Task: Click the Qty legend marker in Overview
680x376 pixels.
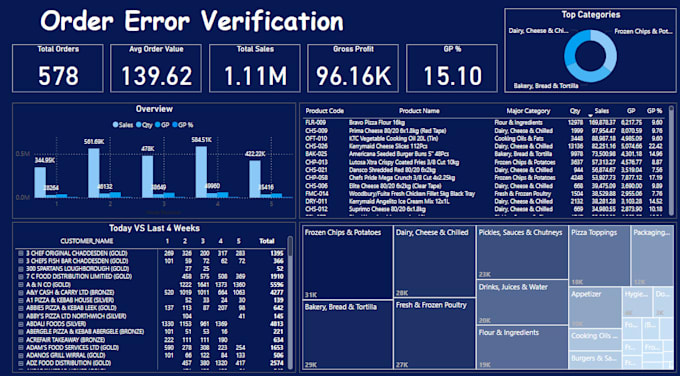Action: click(x=138, y=125)
